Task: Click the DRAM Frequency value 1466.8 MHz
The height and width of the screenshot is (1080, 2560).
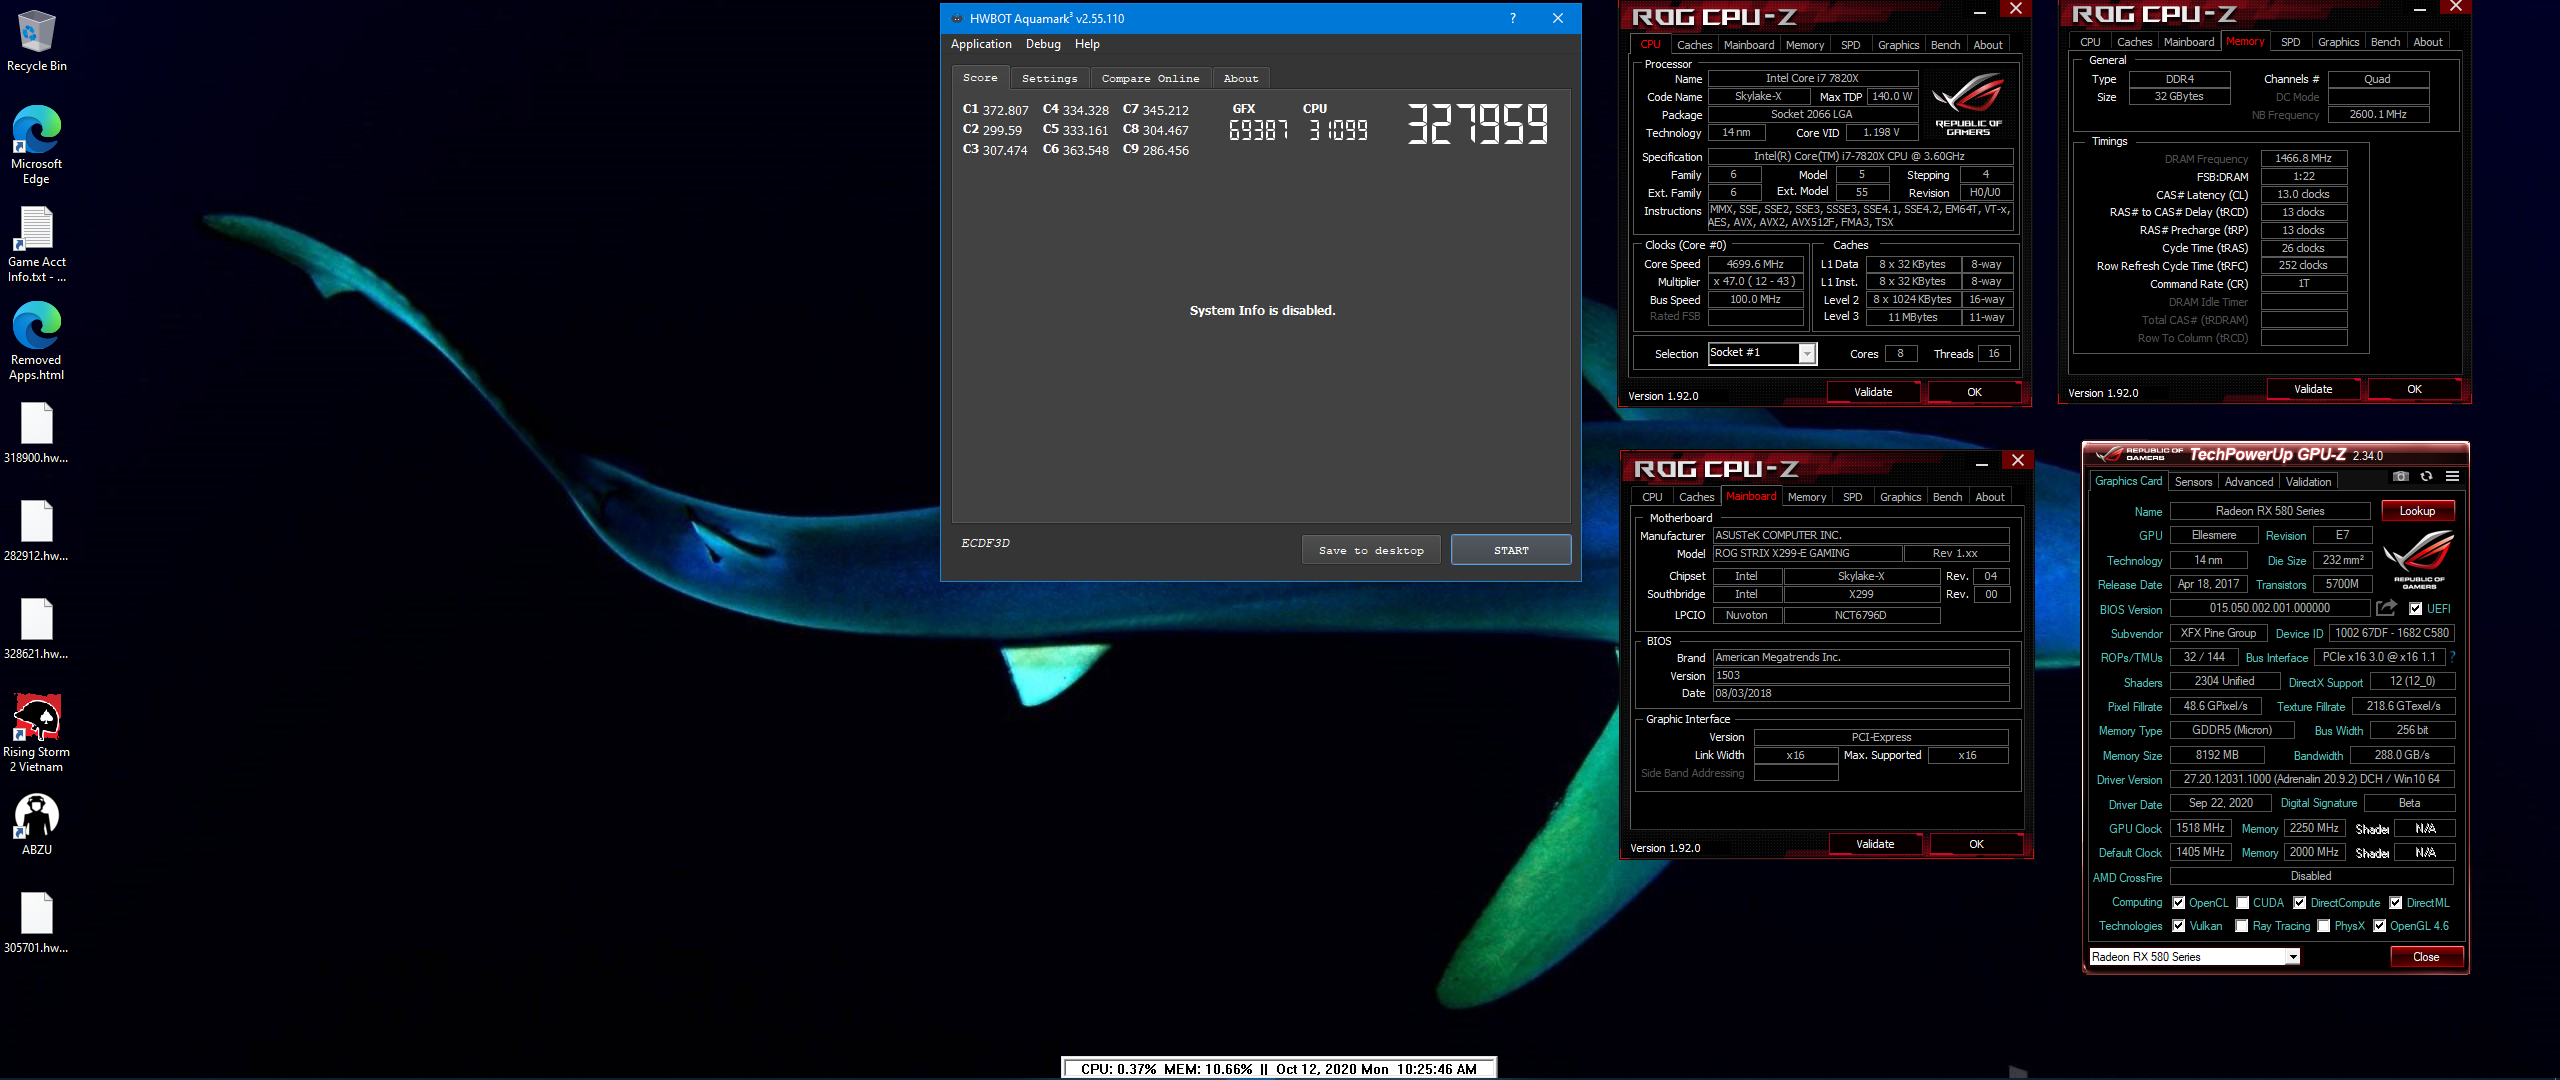Action: (x=2303, y=158)
